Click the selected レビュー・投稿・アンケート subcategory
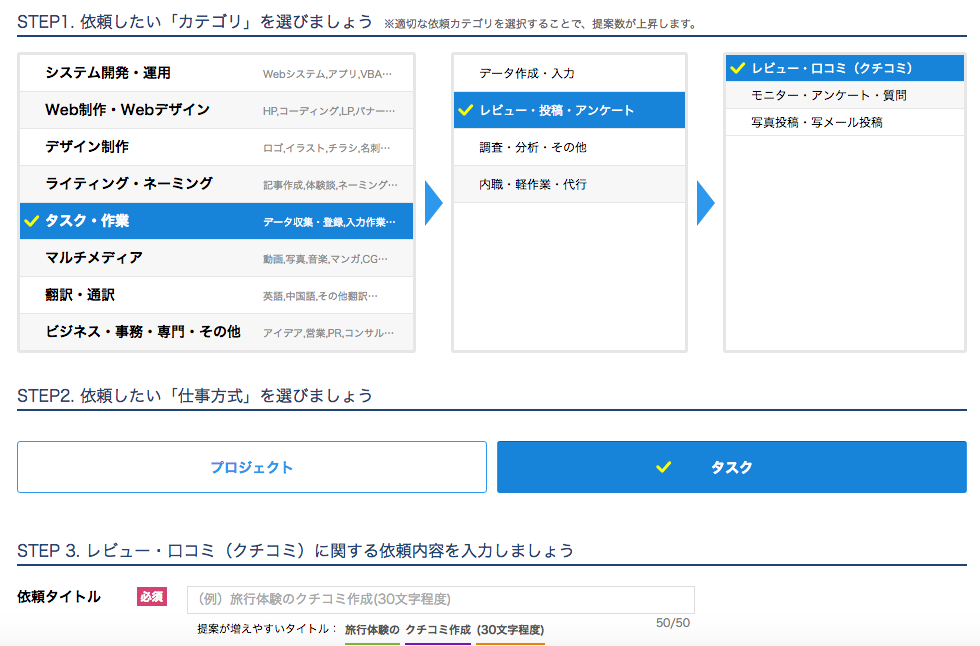The height and width of the screenshot is (646, 980). (569, 110)
